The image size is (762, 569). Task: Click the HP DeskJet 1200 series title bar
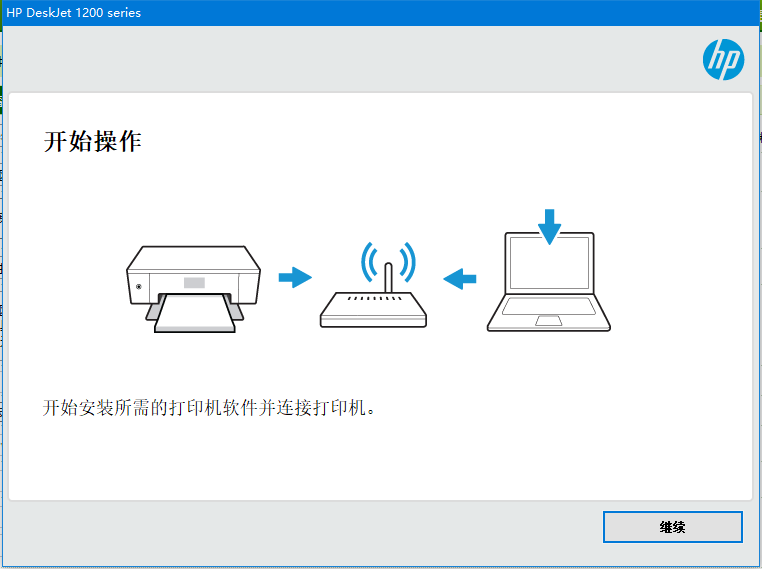(x=381, y=13)
